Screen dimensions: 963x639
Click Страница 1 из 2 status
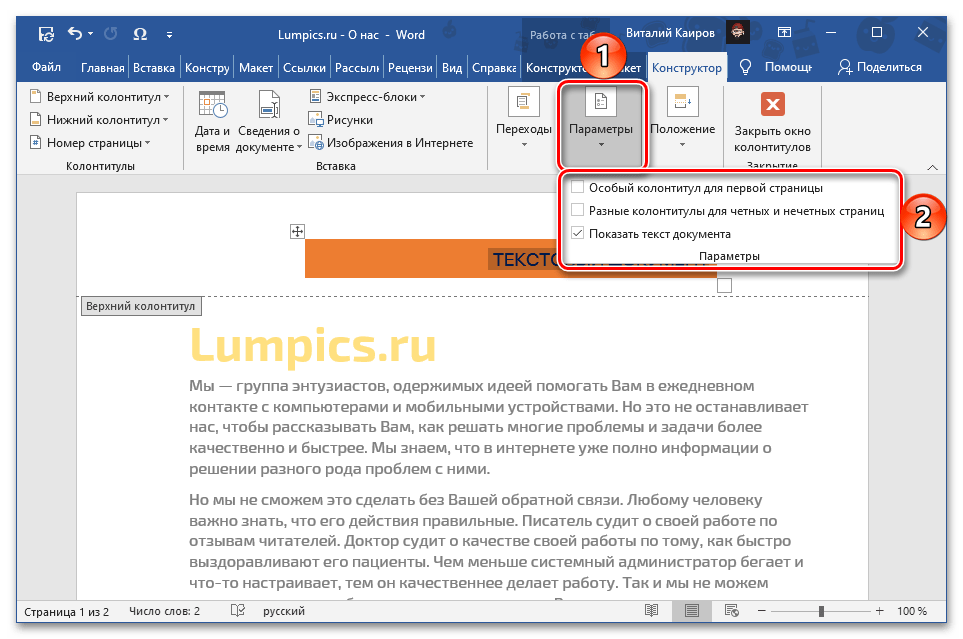(66, 611)
